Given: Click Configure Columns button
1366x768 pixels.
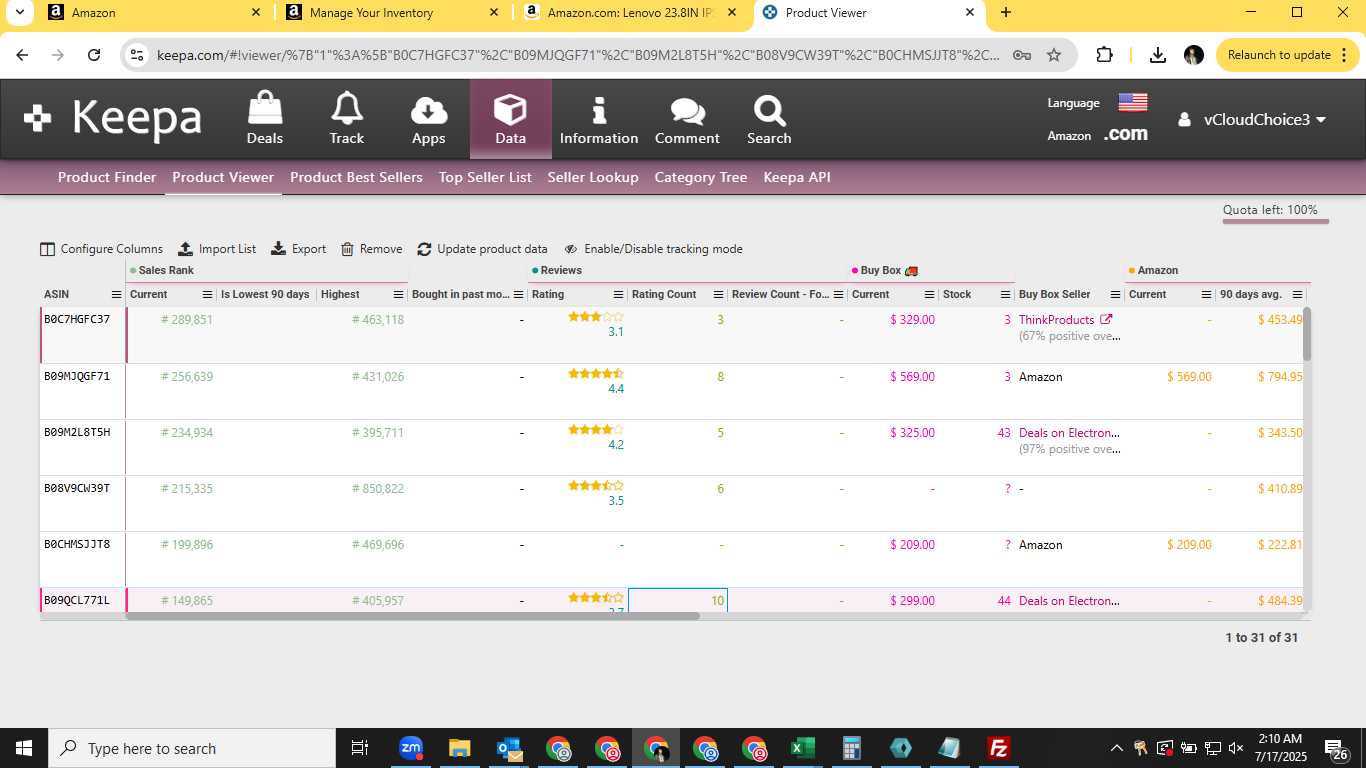Looking at the screenshot, I should tap(101, 249).
